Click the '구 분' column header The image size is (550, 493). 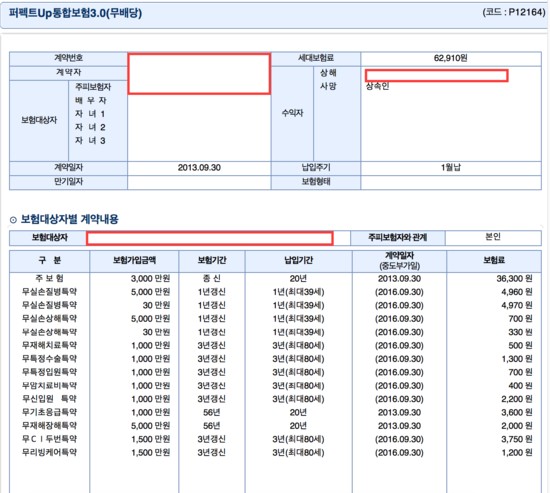click(49, 260)
